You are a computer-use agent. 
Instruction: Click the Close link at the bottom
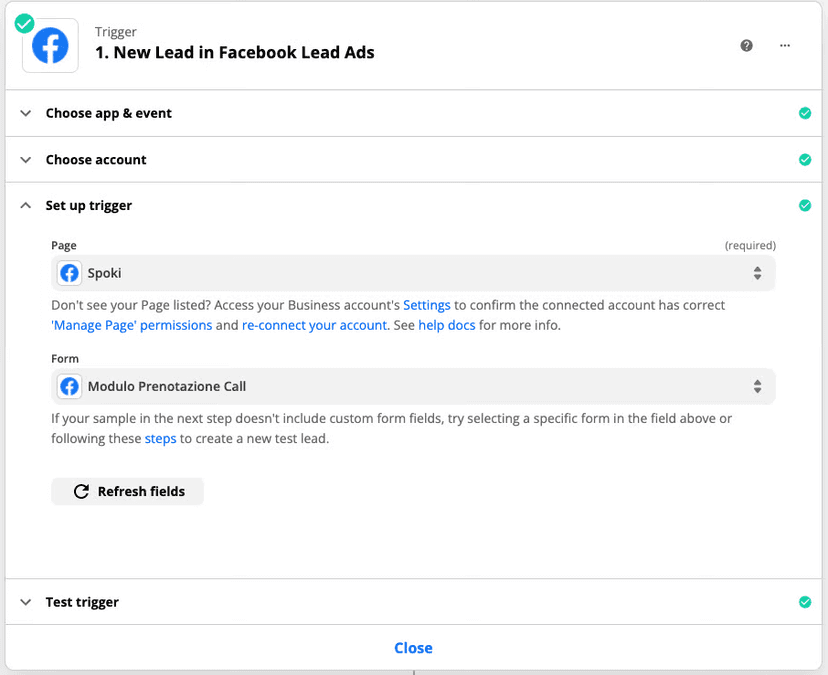(x=413, y=648)
